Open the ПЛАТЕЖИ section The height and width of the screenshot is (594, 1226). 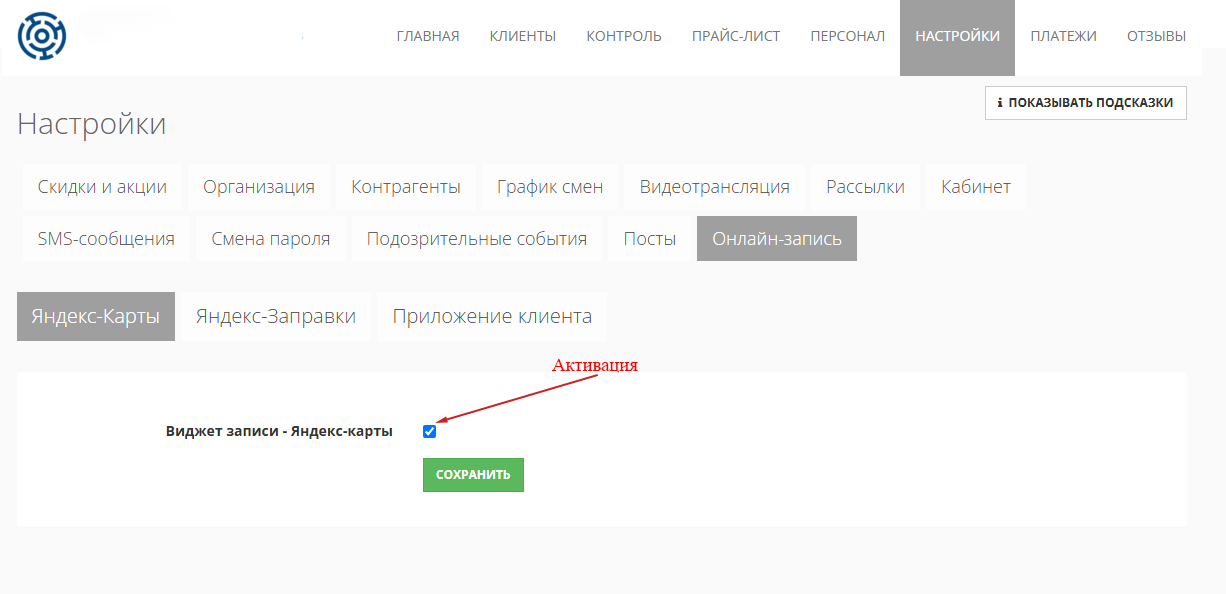[1063, 36]
